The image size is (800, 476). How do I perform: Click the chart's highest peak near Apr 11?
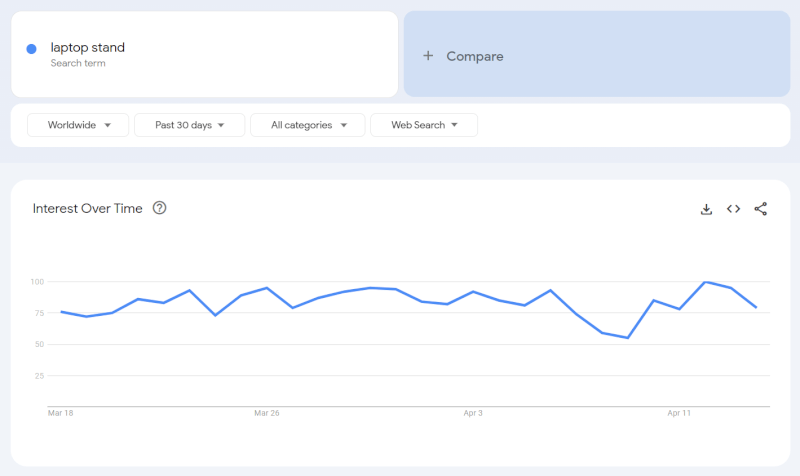pos(705,282)
